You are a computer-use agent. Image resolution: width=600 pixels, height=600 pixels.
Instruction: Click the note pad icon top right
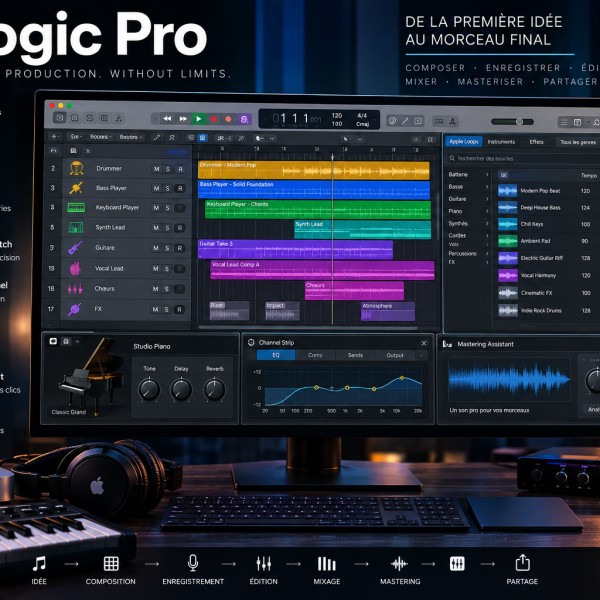point(577,122)
